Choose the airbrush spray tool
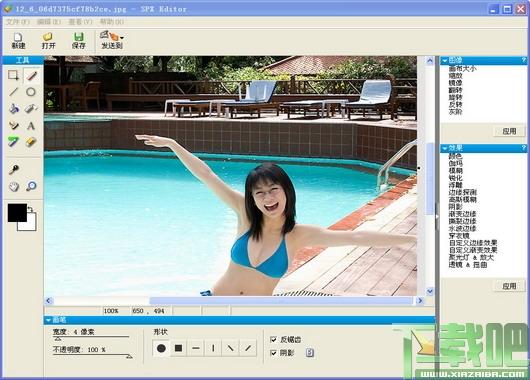Viewport: 530px width, 380px height. pyautogui.click(x=31, y=109)
